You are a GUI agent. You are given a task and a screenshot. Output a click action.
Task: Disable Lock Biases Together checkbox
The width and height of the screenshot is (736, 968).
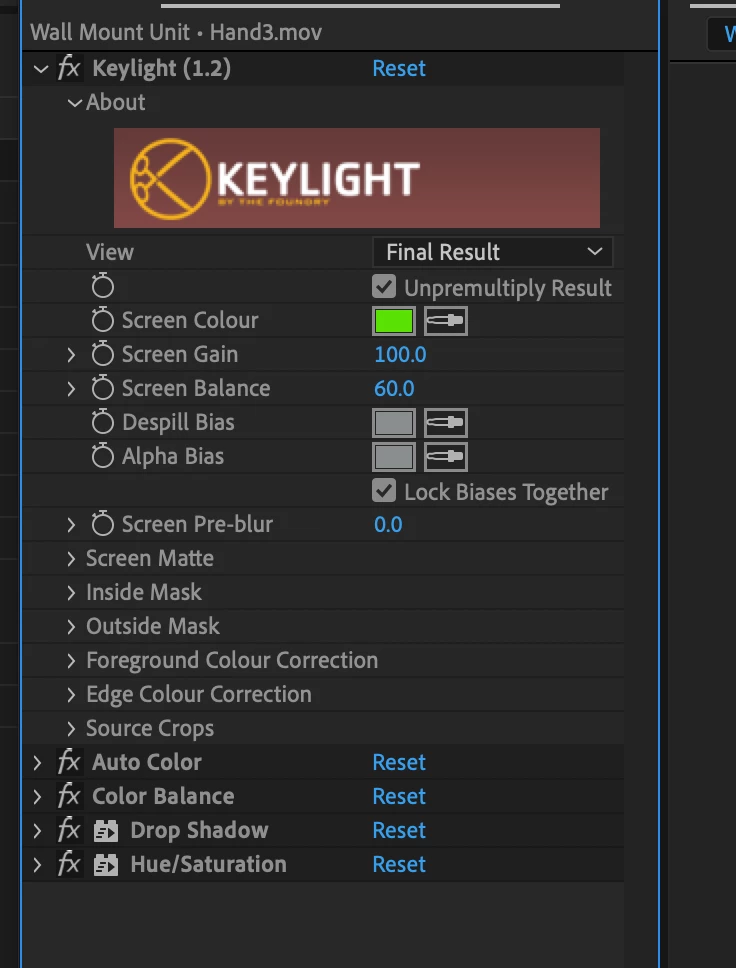pos(384,491)
